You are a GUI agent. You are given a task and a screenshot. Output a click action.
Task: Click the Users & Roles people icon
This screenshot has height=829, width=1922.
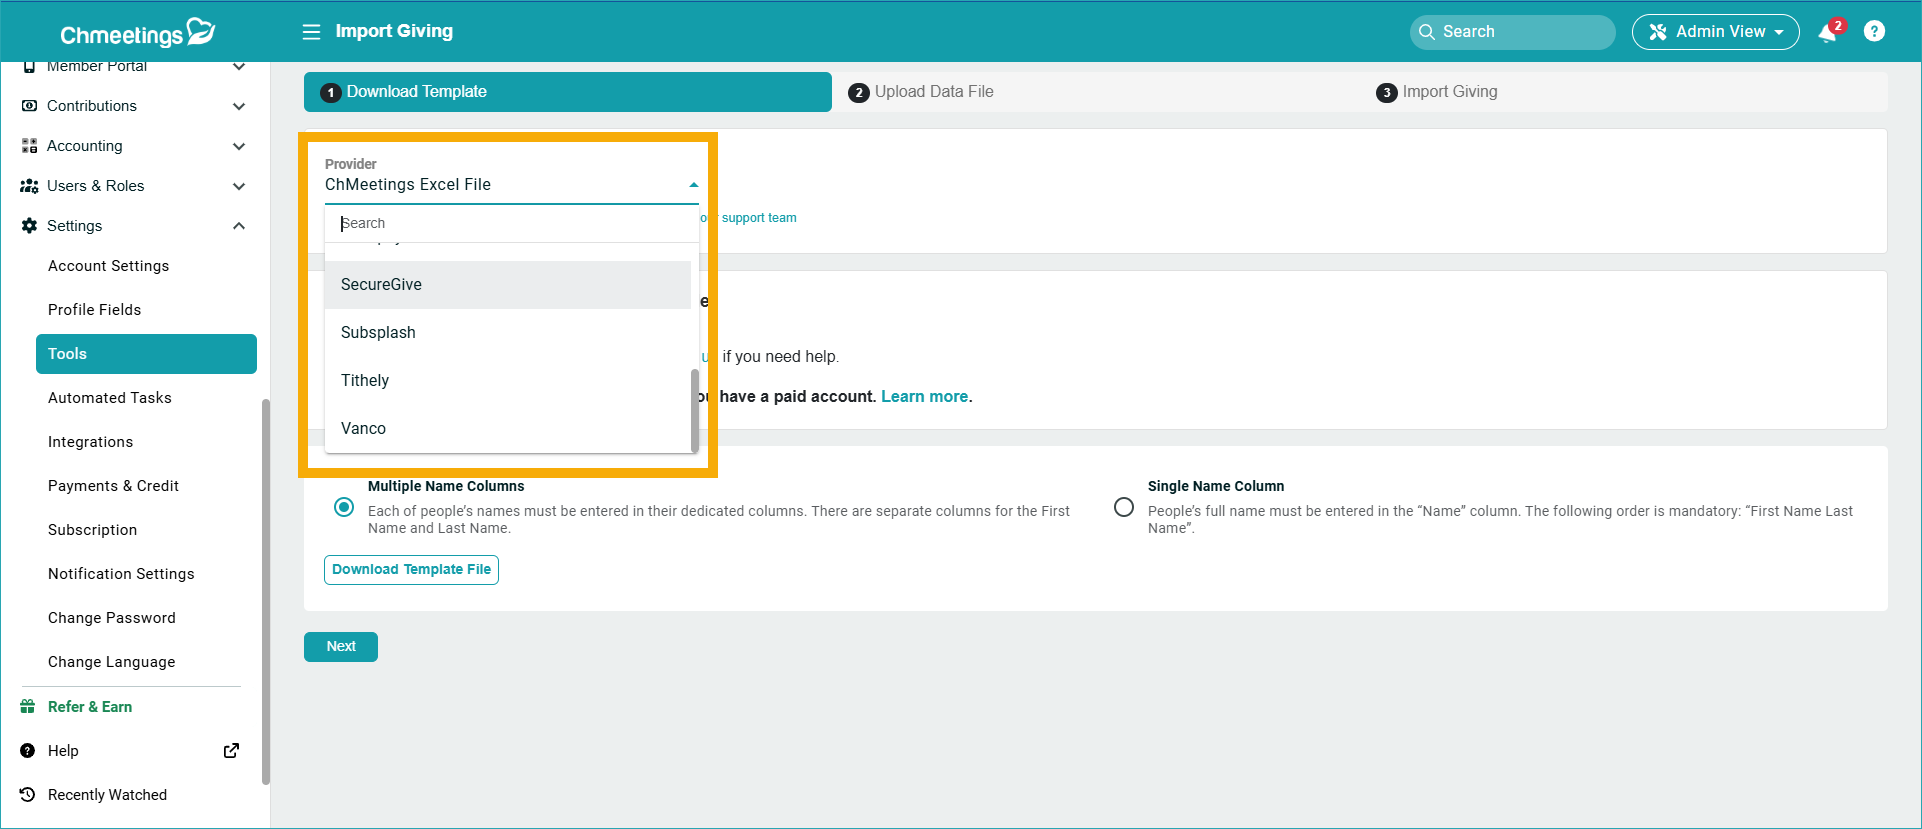(x=29, y=186)
